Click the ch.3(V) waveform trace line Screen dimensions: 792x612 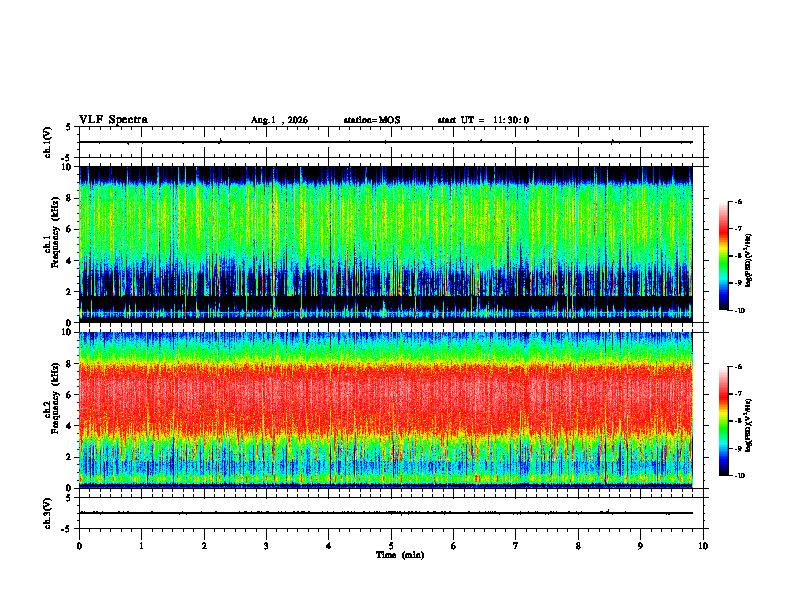point(385,513)
